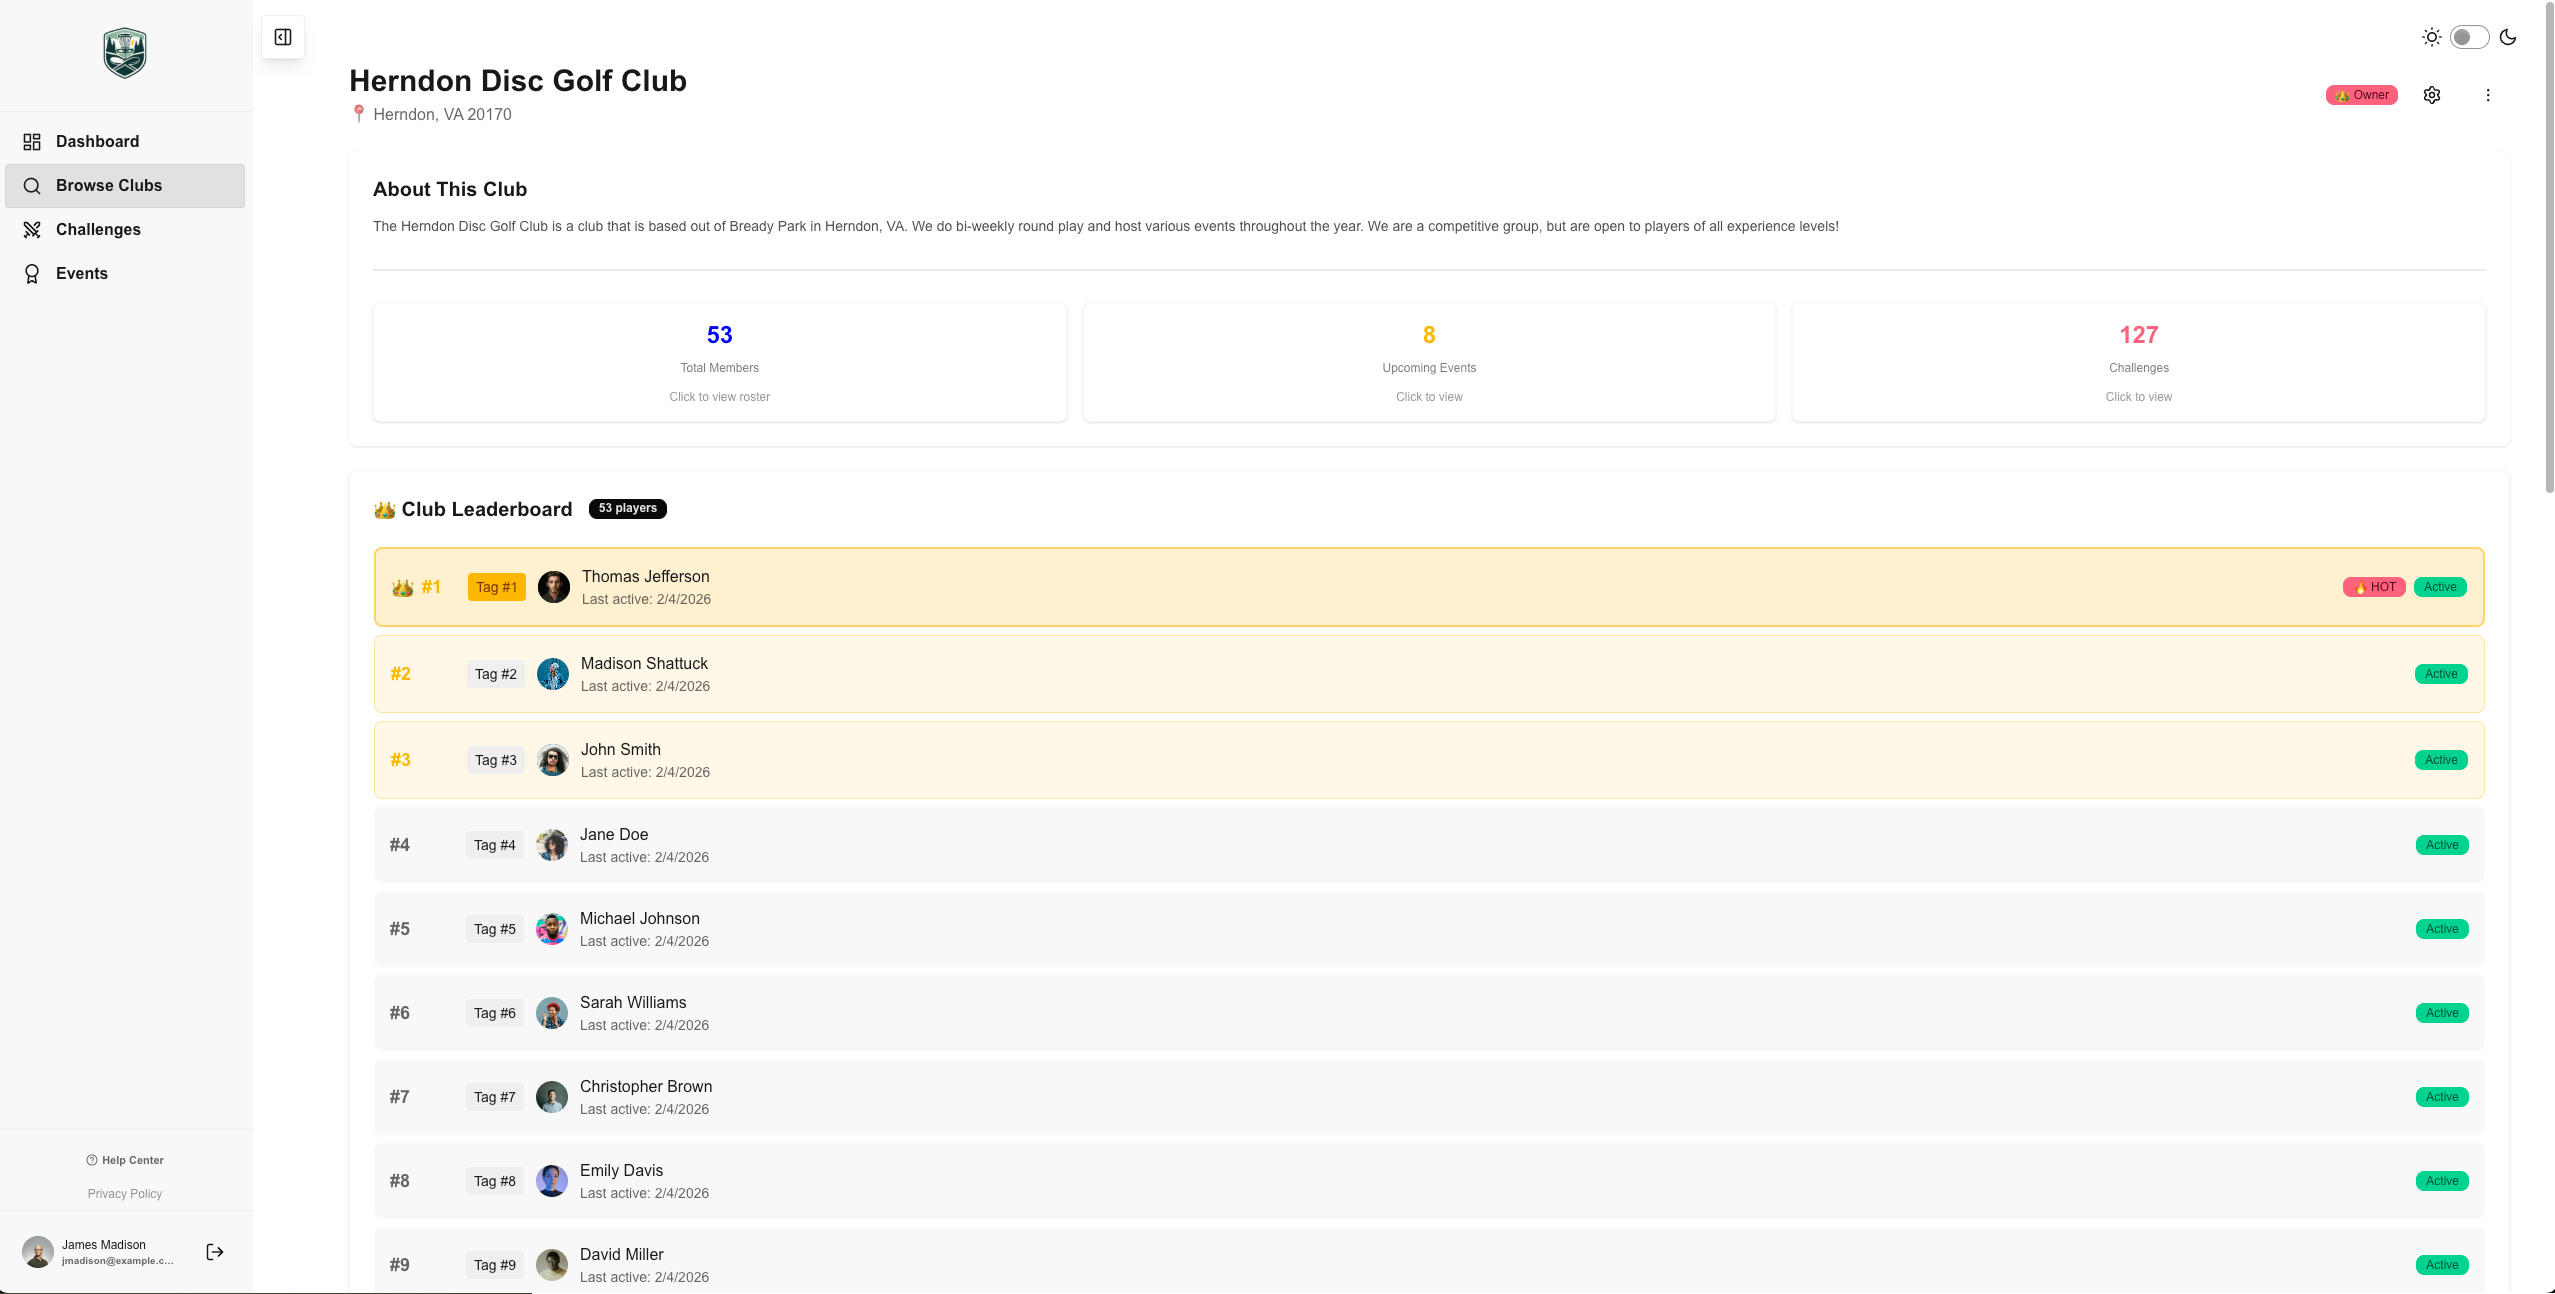
Task: Open Browse Clubs from the sidebar menu
Action: [x=110, y=185]
